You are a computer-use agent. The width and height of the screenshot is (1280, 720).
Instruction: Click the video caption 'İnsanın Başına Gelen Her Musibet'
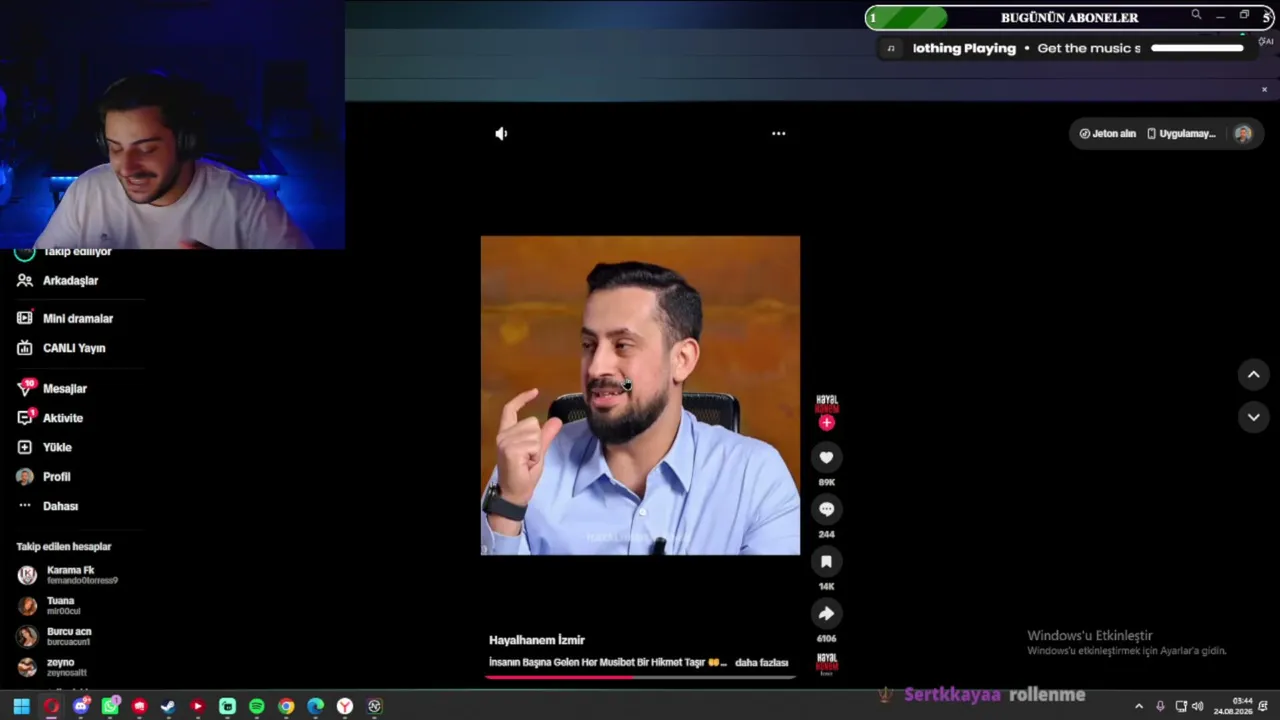[607, 663]
